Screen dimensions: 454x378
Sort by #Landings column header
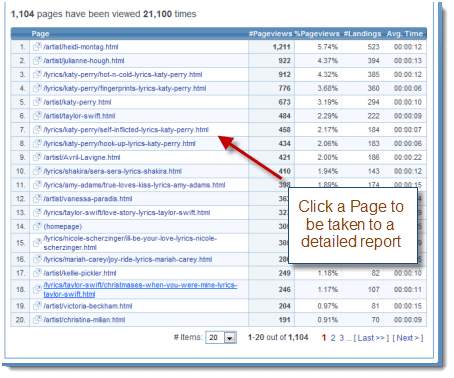(x=362, y=34)
